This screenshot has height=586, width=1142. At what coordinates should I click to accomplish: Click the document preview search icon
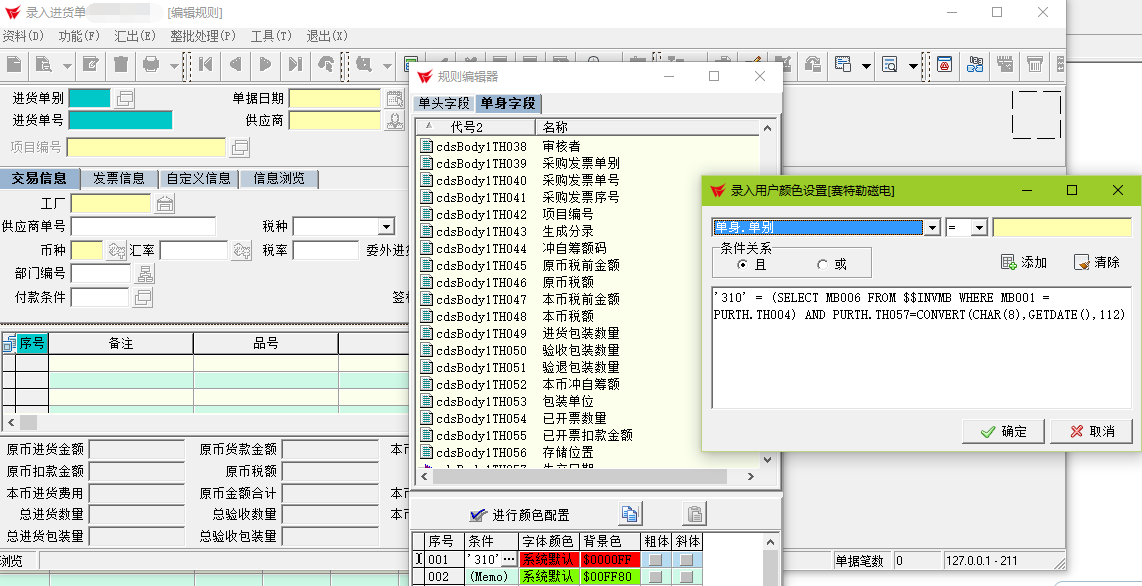click(890, 65)
